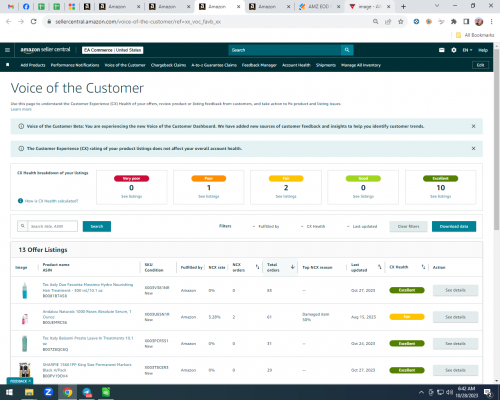Screen dimensions: 500x400
Task: Click the magnifier search button in header
Action: (x=347, y=50)
